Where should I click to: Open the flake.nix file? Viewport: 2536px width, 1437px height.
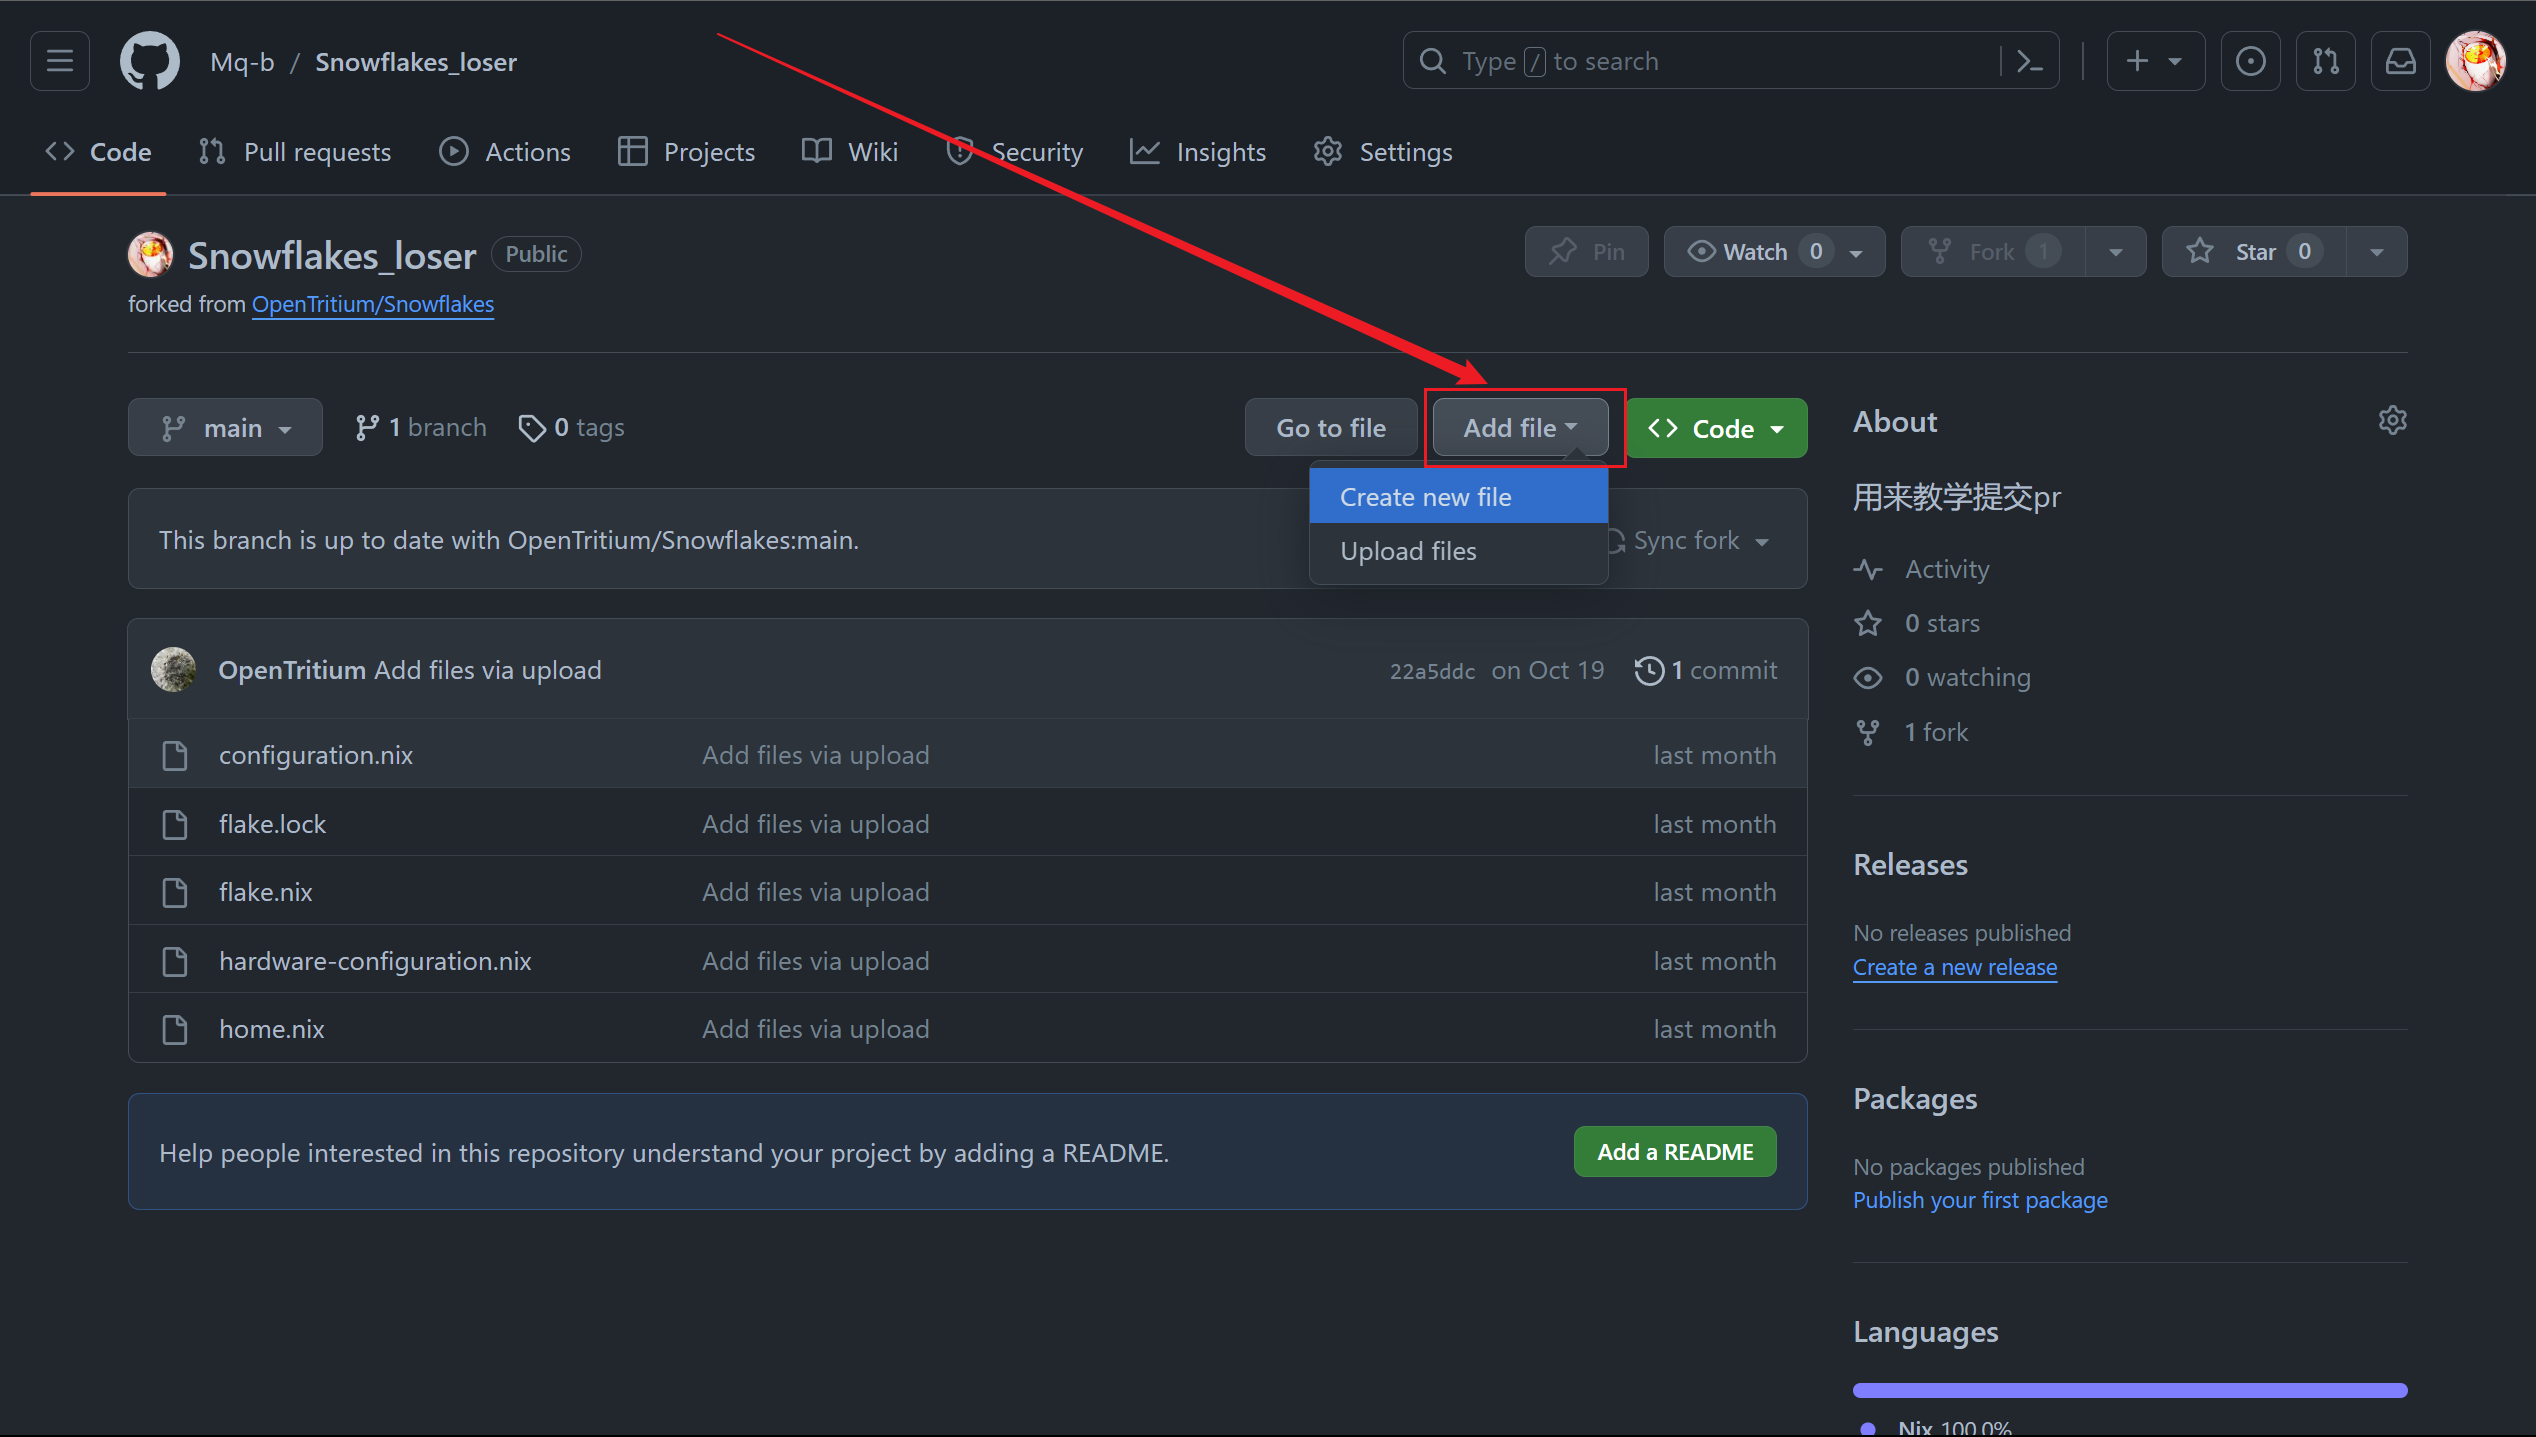(x=265, y=892)
